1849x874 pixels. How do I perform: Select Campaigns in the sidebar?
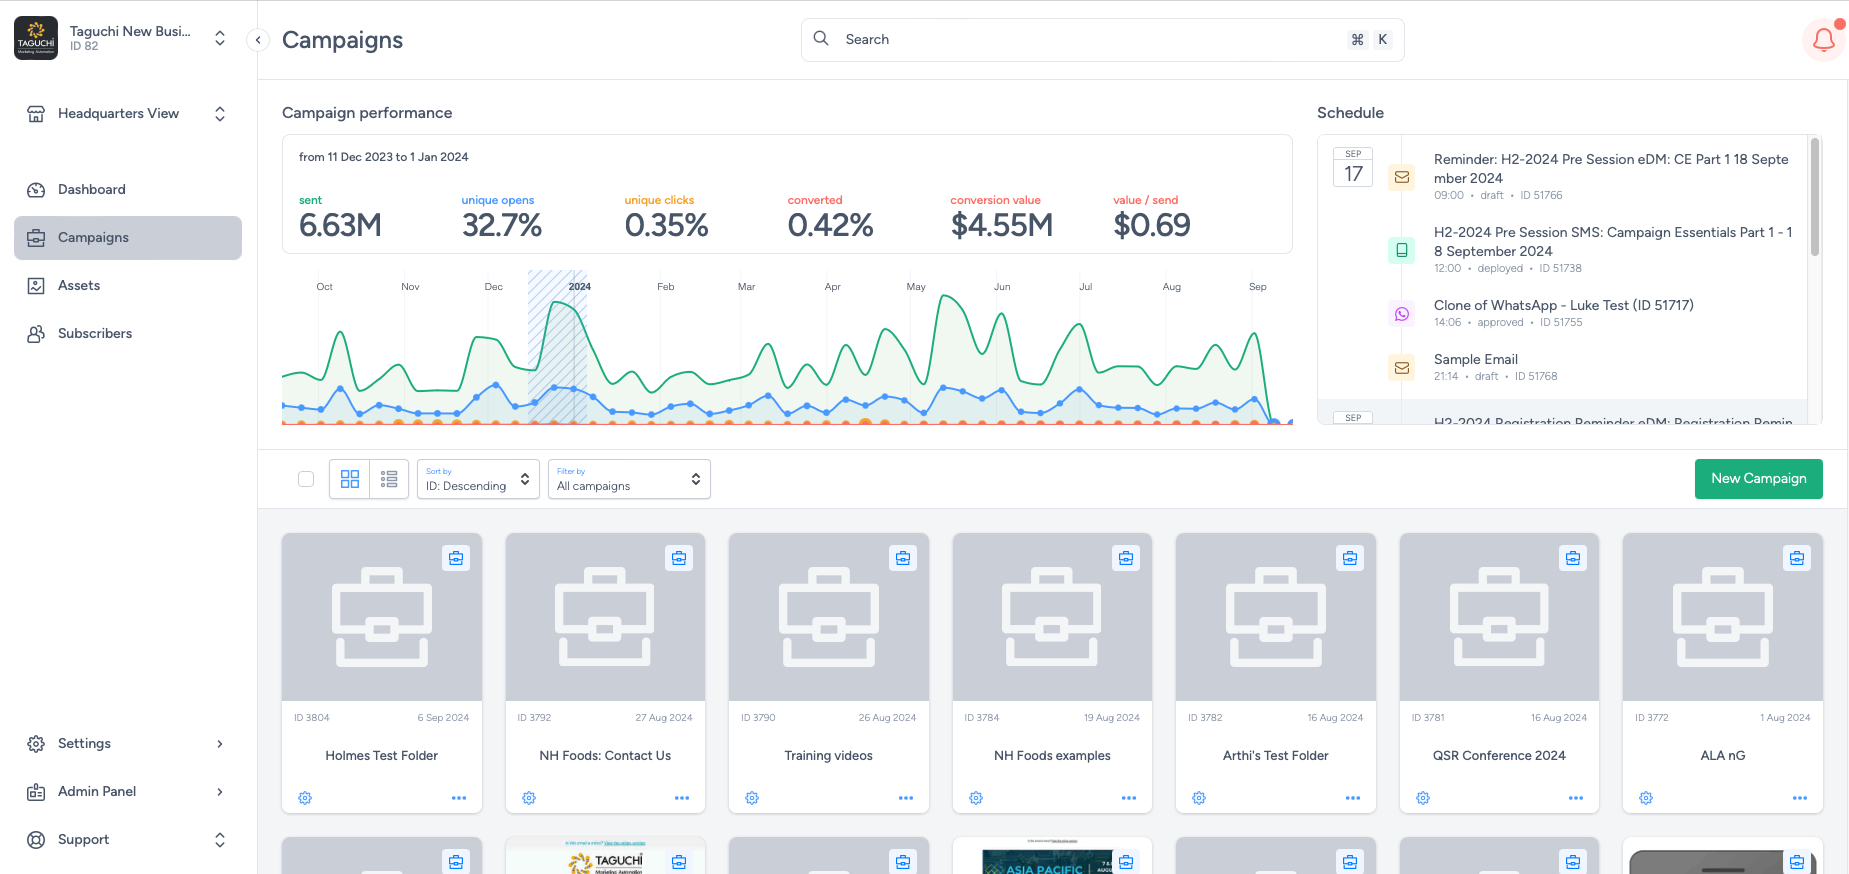click(128, 238)
